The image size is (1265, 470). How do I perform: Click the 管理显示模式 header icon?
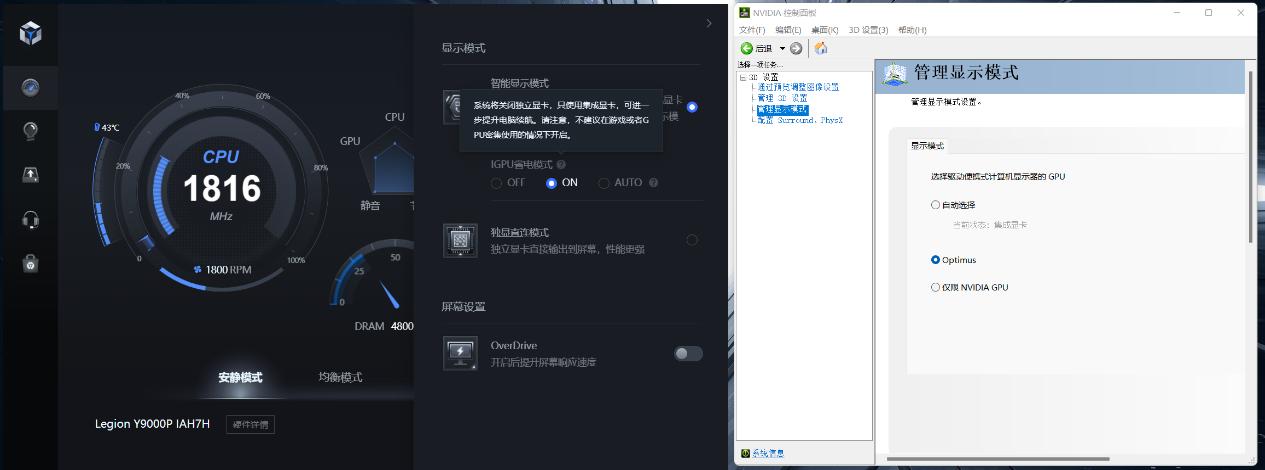[x=895, y=74]
